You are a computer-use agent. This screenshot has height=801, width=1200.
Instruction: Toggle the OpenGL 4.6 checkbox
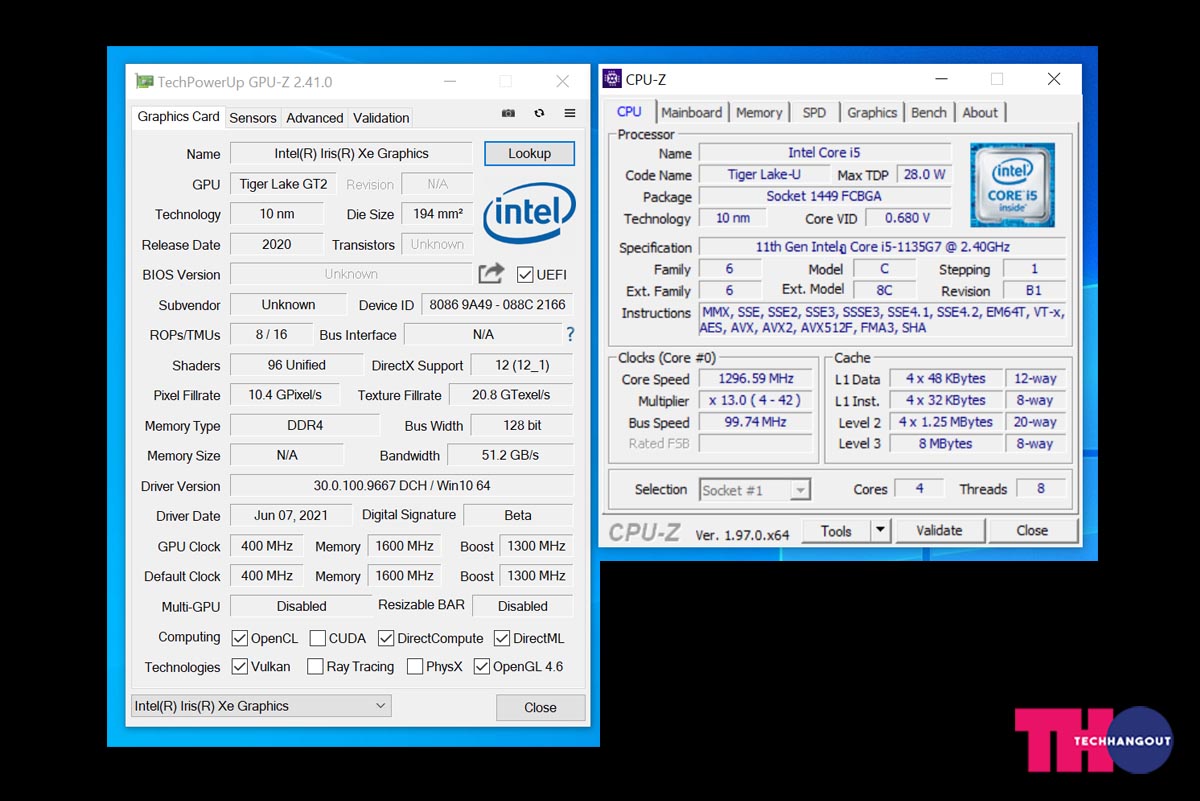(x=482, y=666)
